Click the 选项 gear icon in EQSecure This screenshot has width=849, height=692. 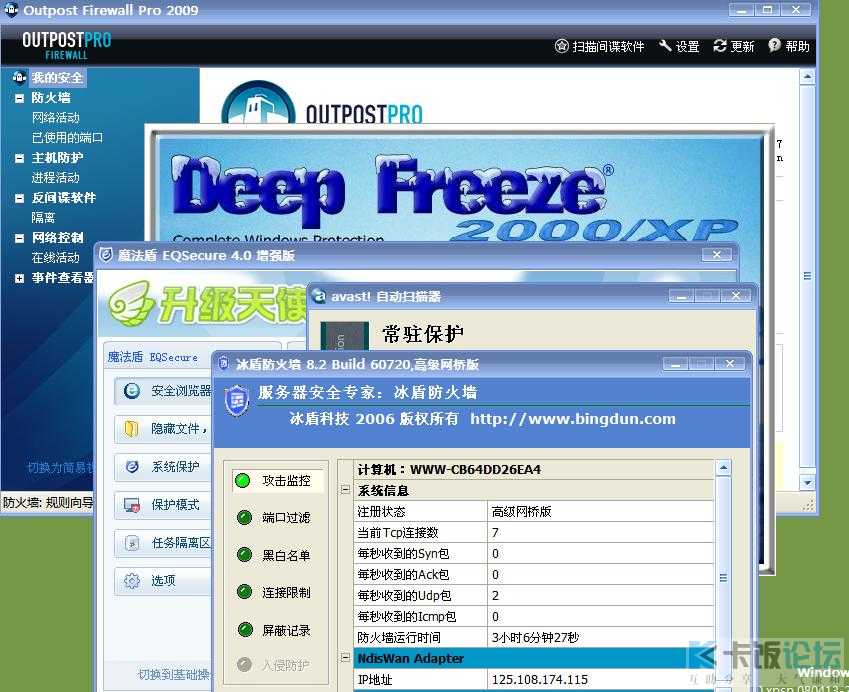point(132,580)
